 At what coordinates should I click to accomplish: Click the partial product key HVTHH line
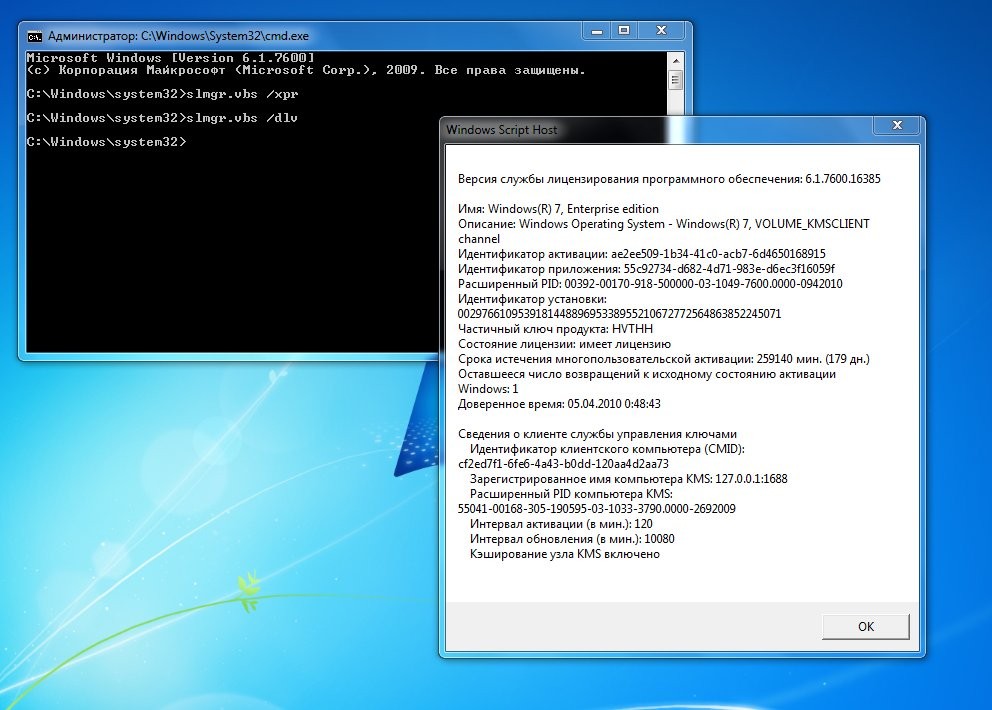(555, 329)
